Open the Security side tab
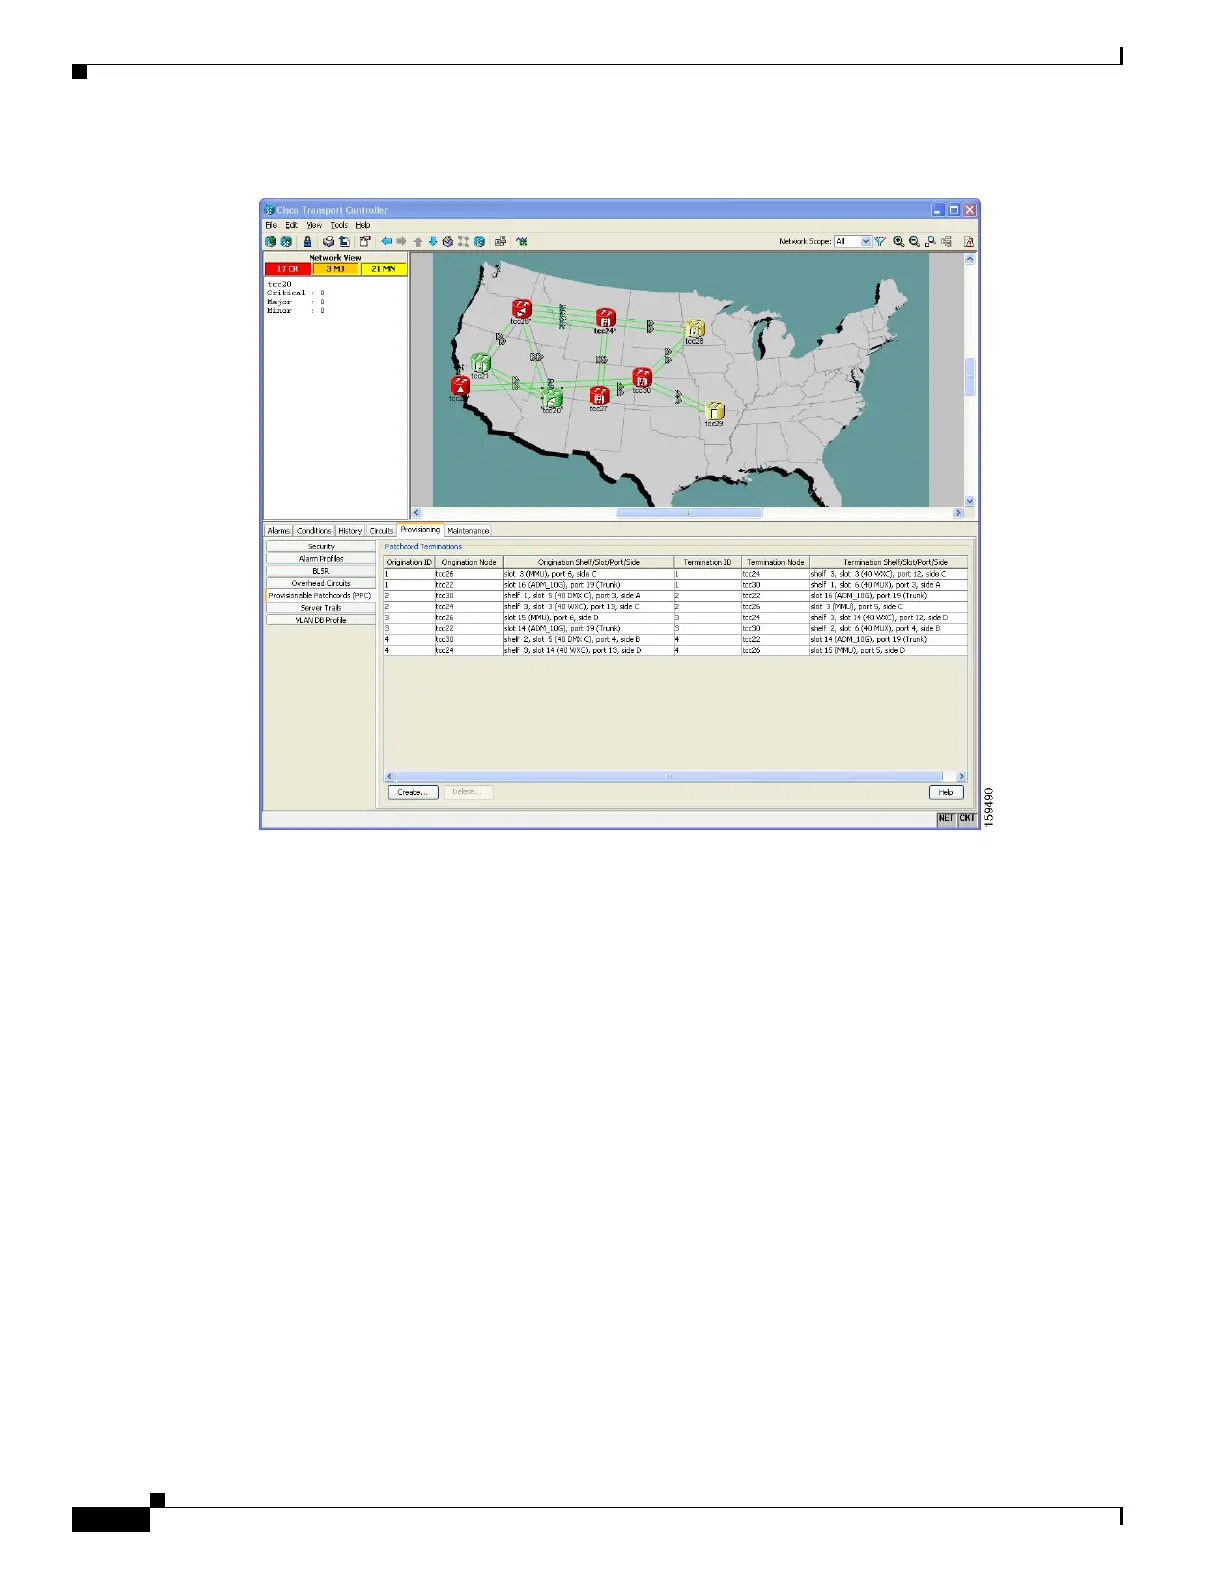 pyautogui.click(x=321, y=547)
